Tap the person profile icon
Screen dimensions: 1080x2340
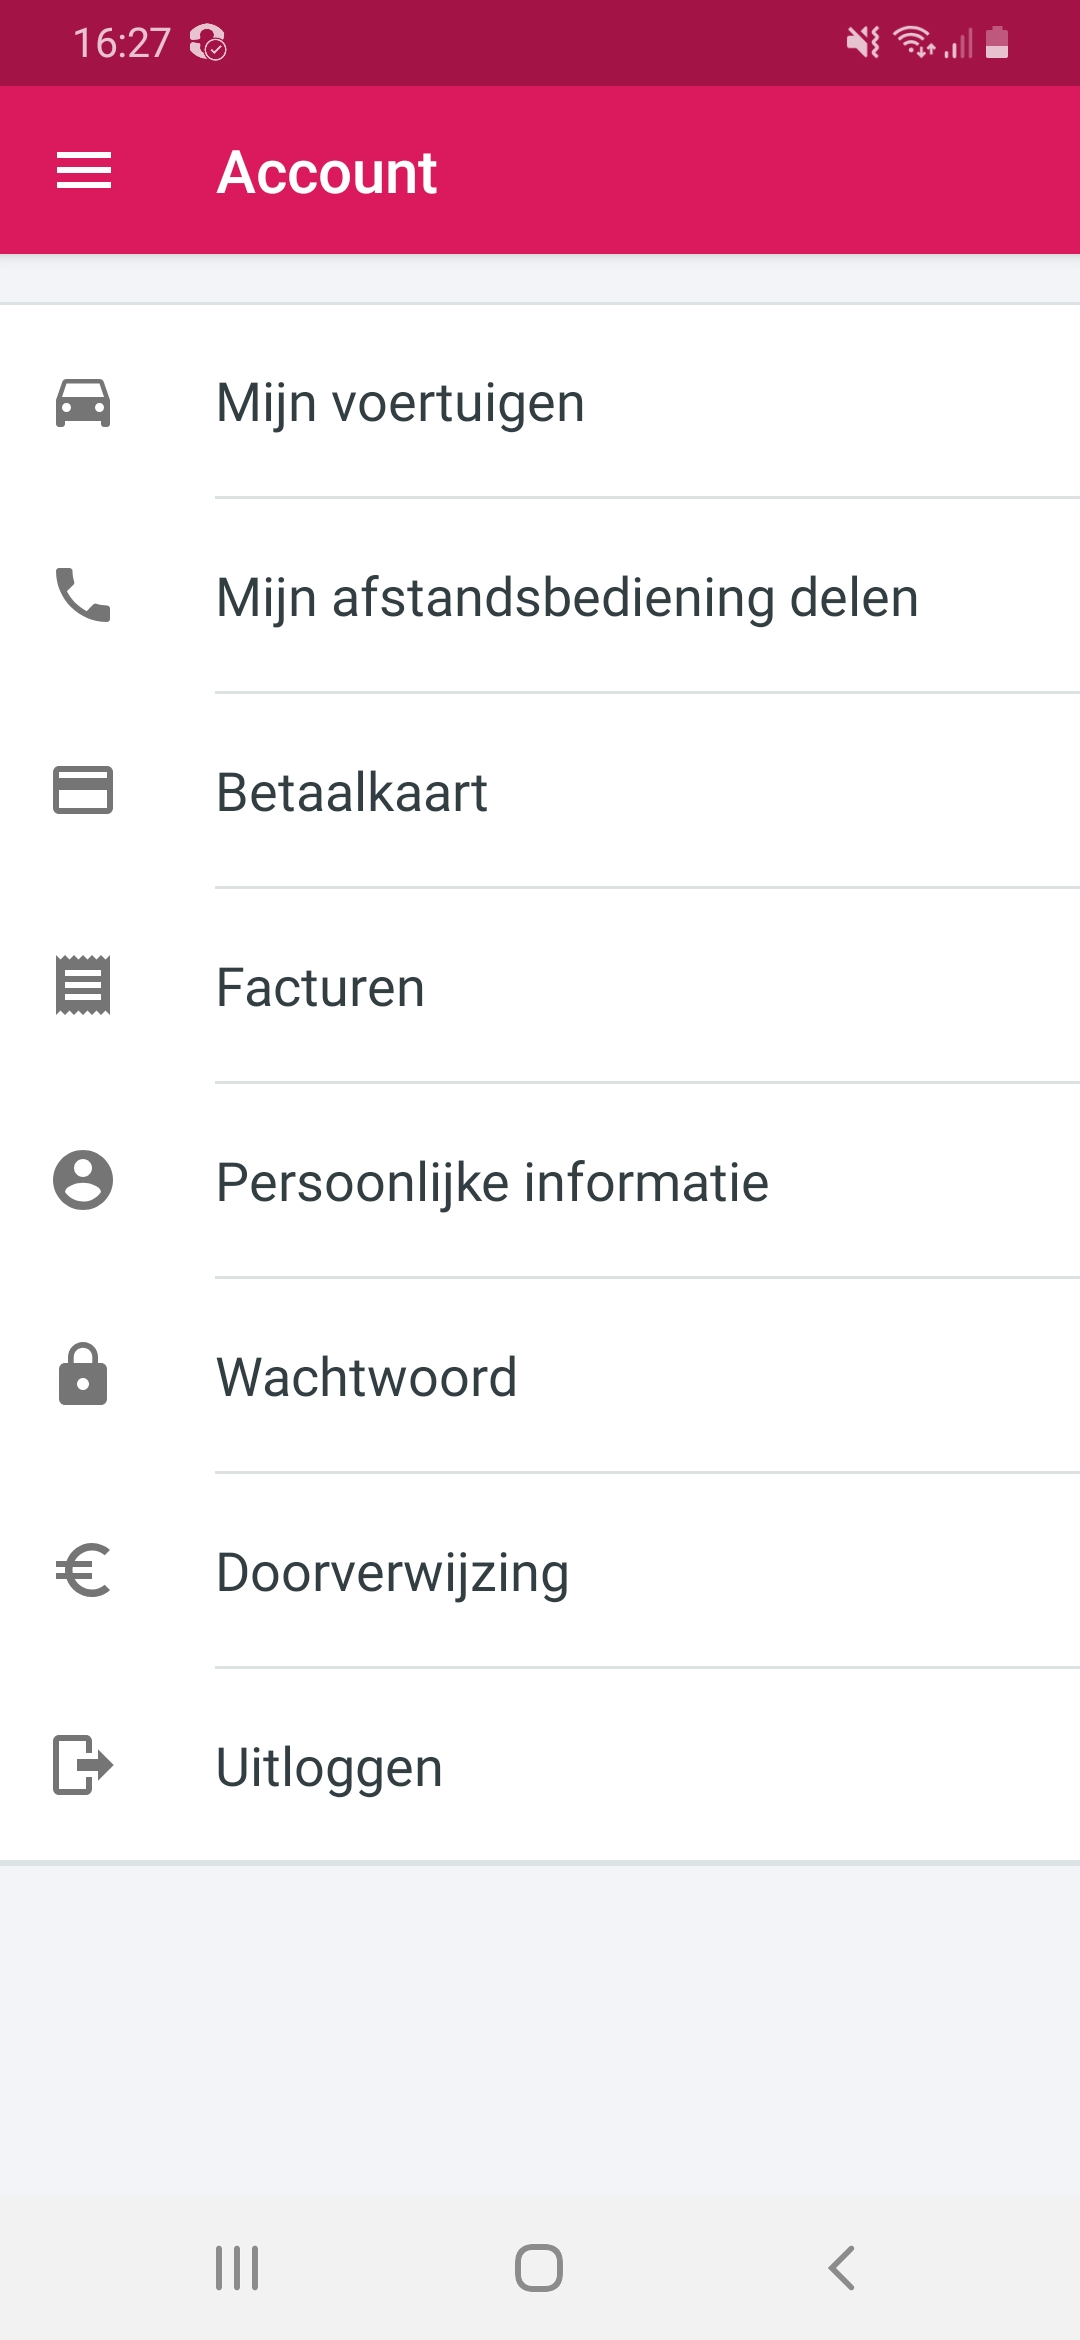(x=83, y=1180)
